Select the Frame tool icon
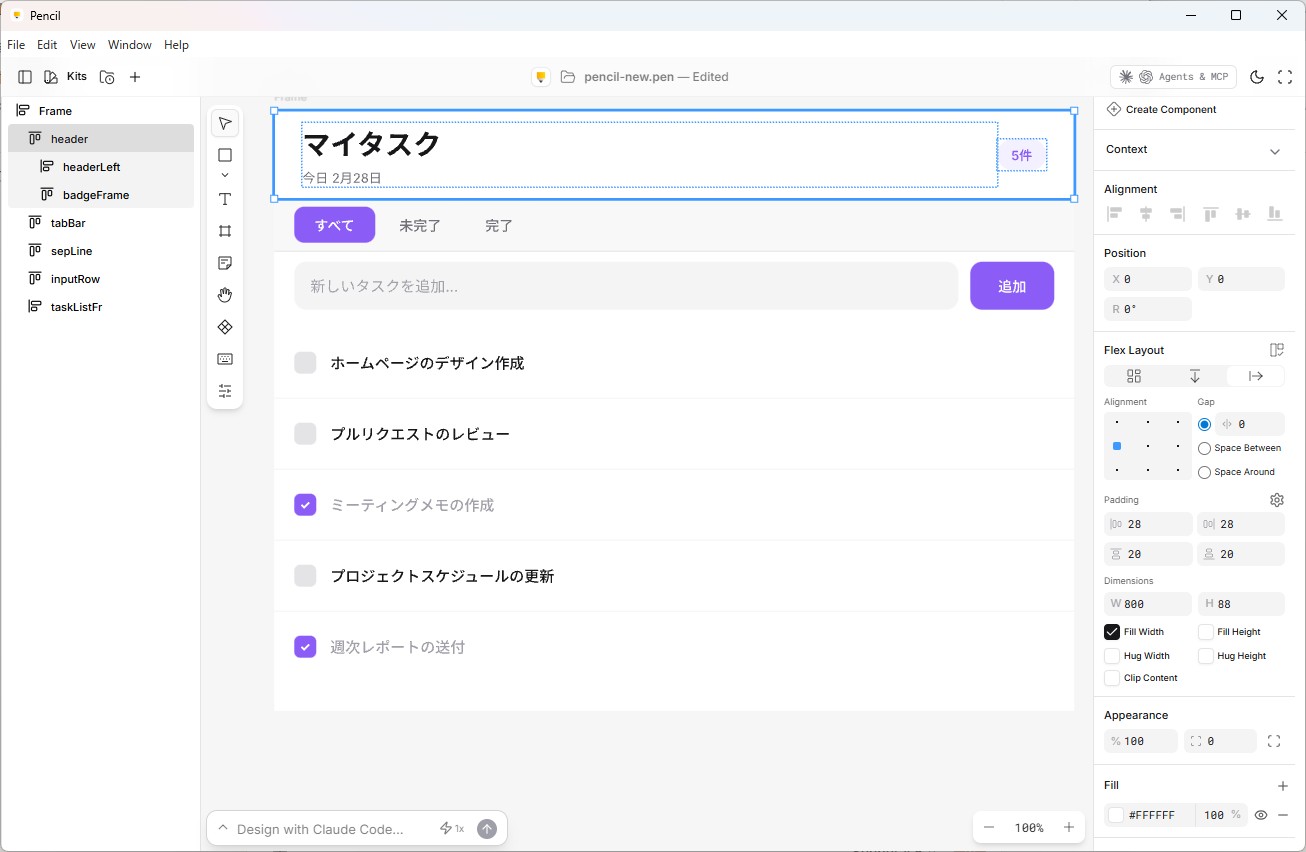Viewport: 1306px width, 852px height. click(225, 231)
